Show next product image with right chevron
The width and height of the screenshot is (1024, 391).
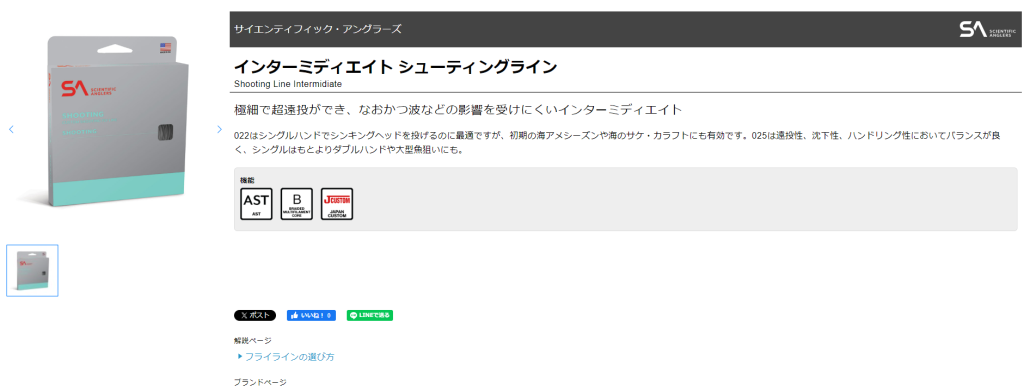point(219,129)
